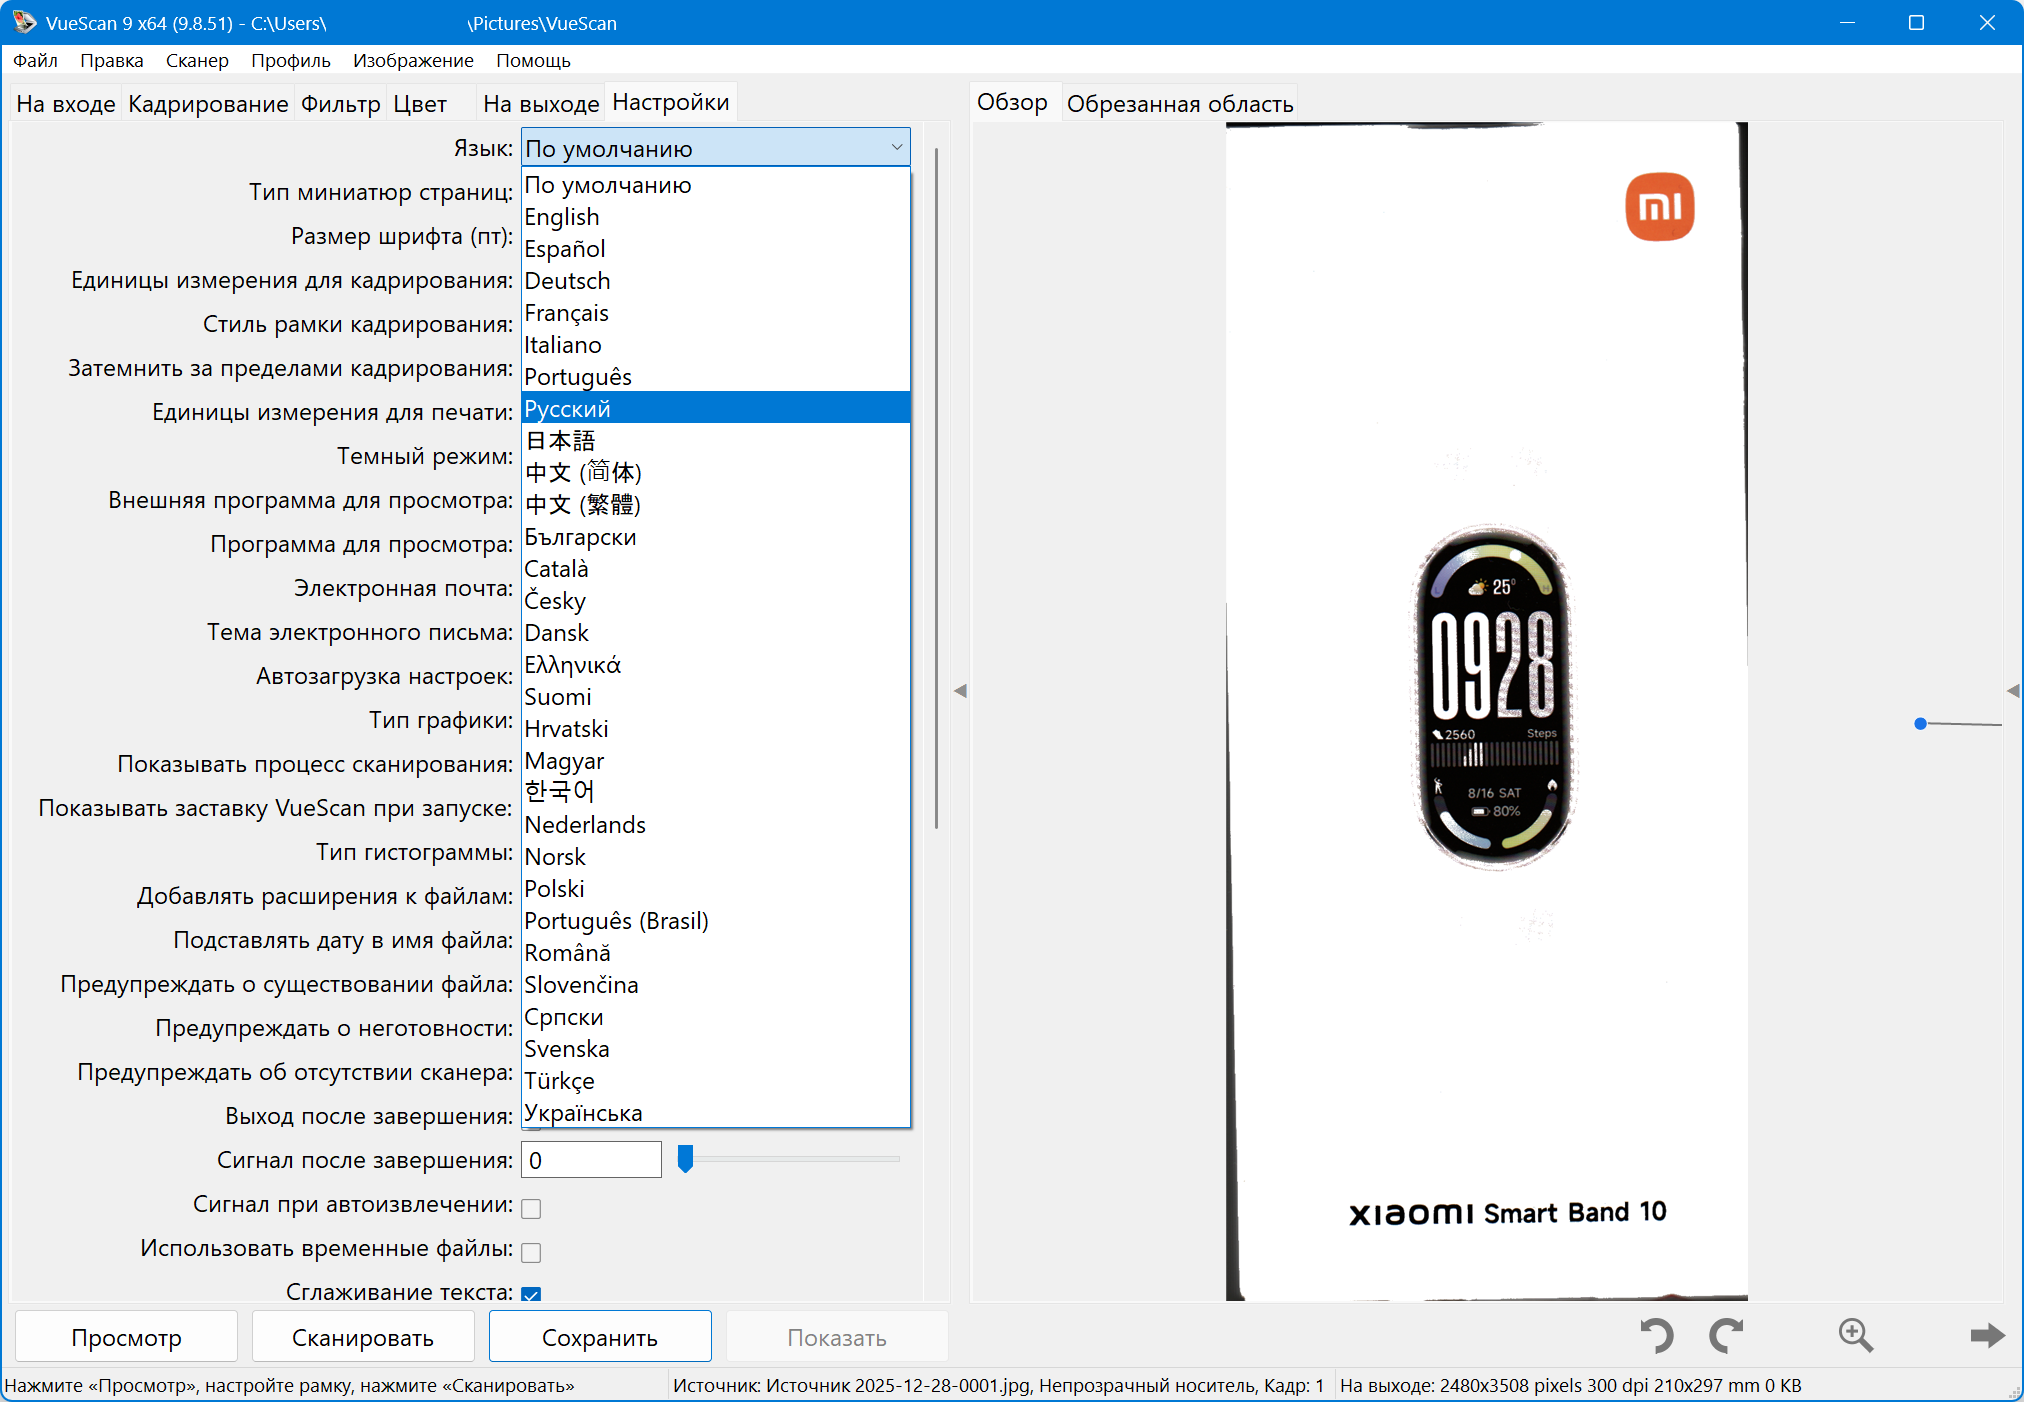The width and height of the screenshot is (2024, 1402).
Task: Rotate image right with clockwise arrow
Action: [x=1726, y=1335]
